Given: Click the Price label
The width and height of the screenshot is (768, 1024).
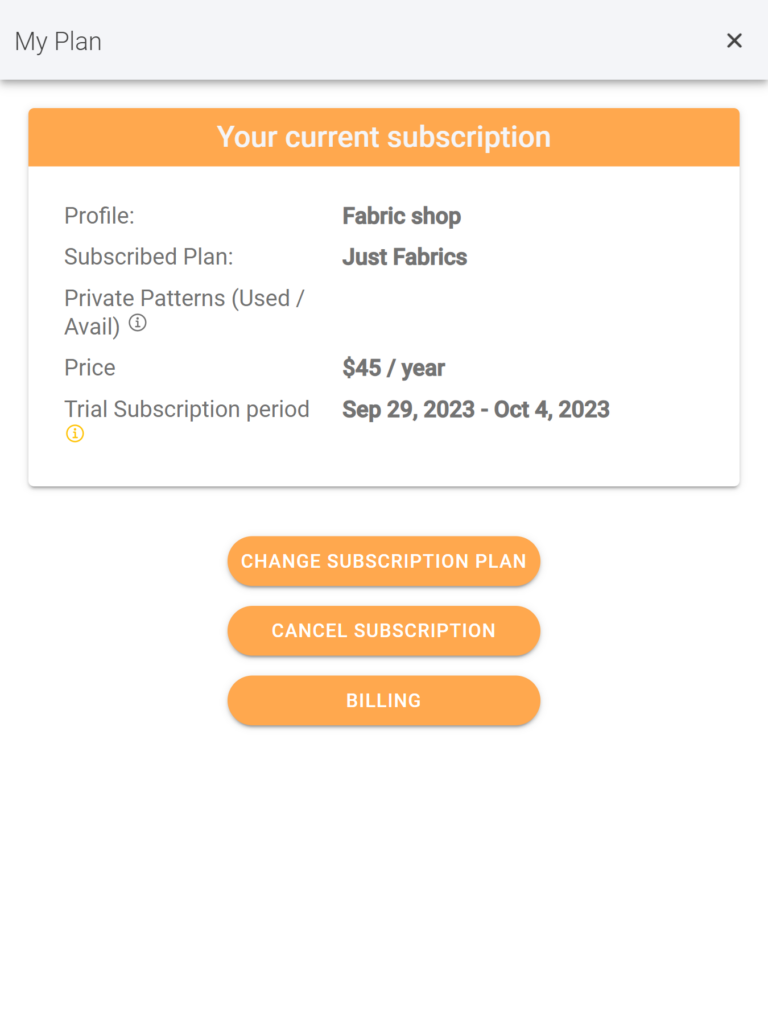Looking at the screenshot, I should coord(90,368).
